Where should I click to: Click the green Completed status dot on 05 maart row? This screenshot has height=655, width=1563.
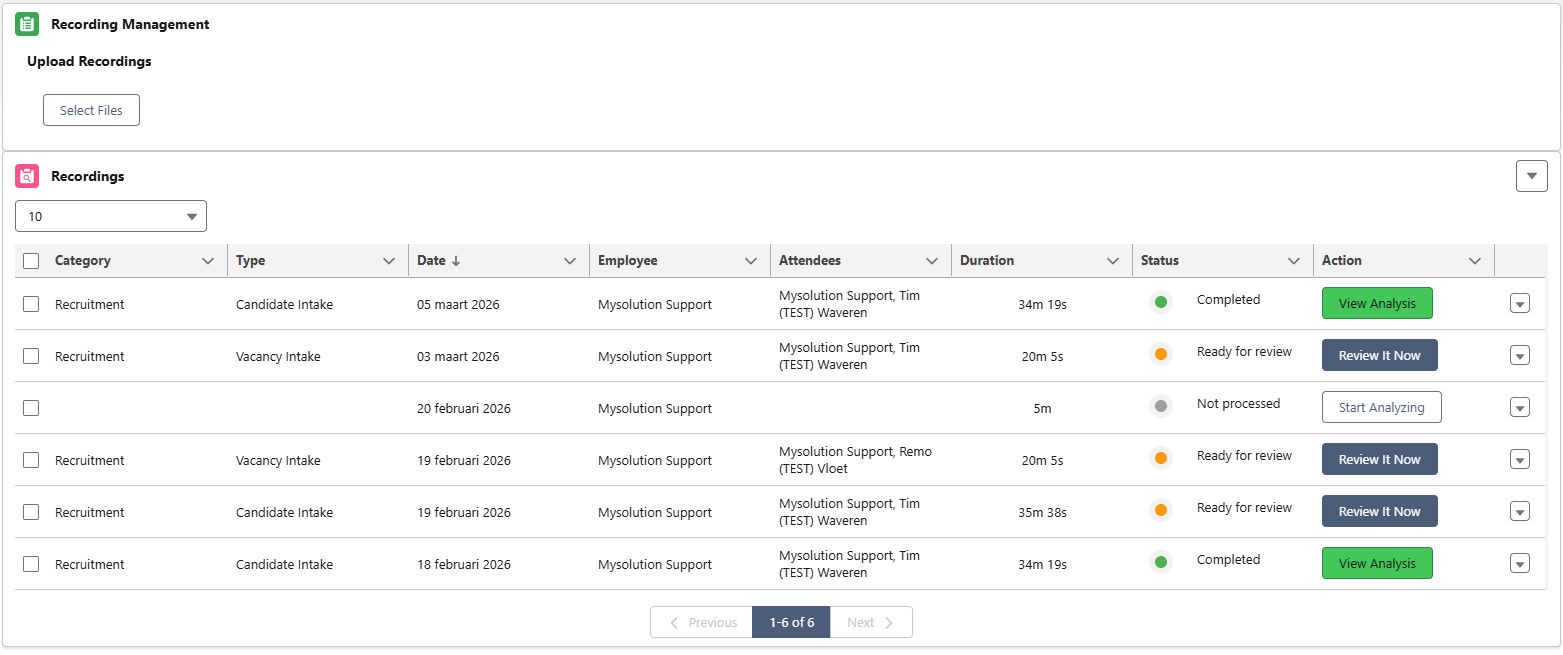(x=1160, y=301)
